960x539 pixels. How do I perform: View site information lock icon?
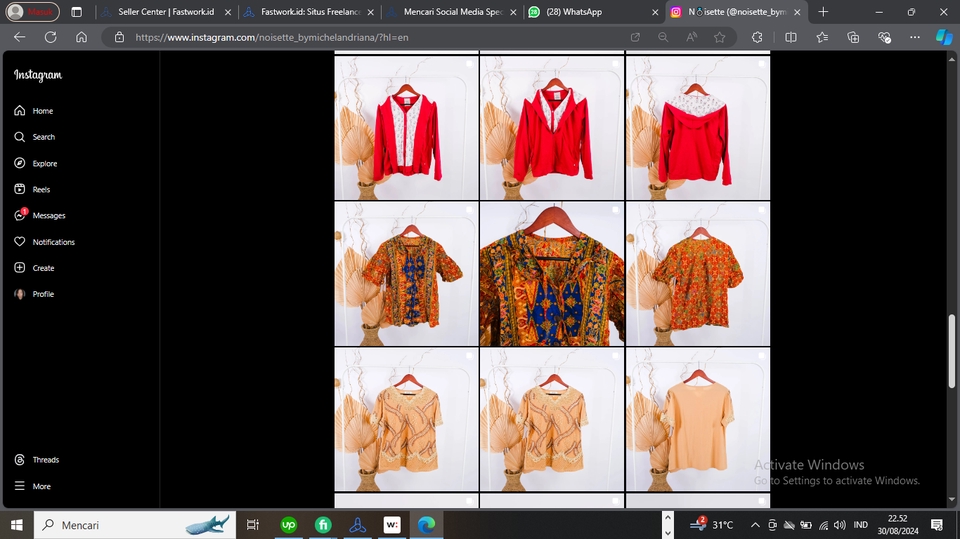[119, 37]
